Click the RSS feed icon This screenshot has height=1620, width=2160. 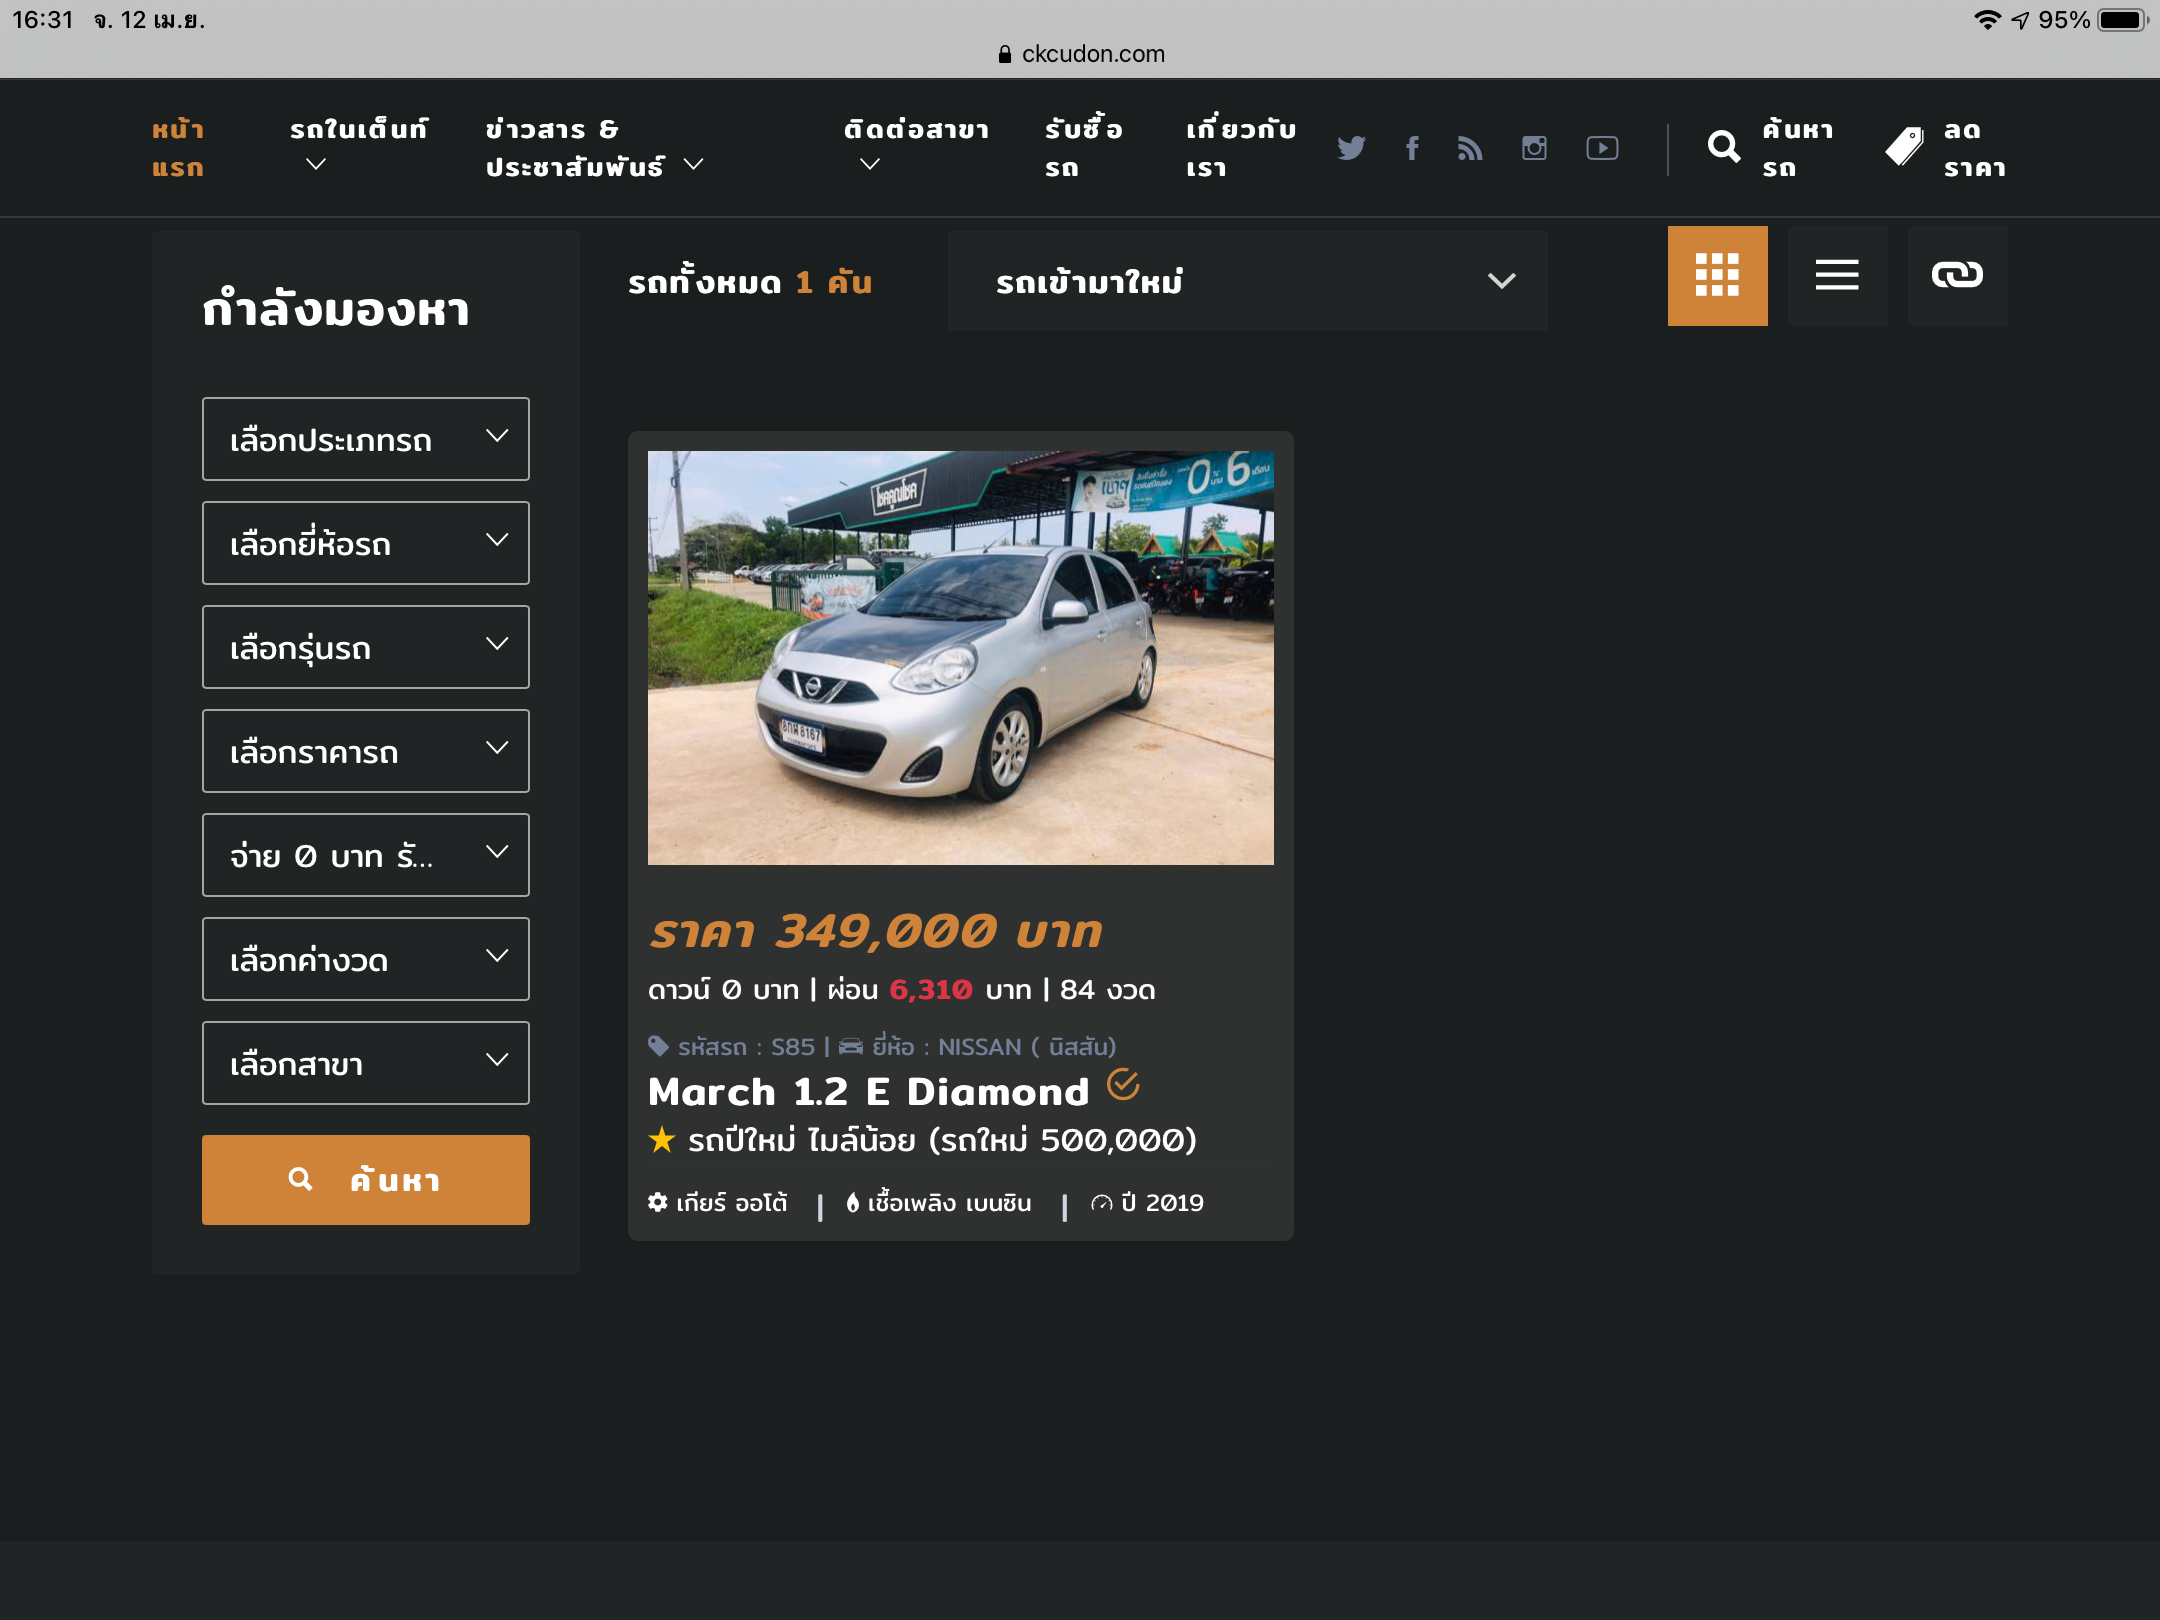(x=1470, y=148)
